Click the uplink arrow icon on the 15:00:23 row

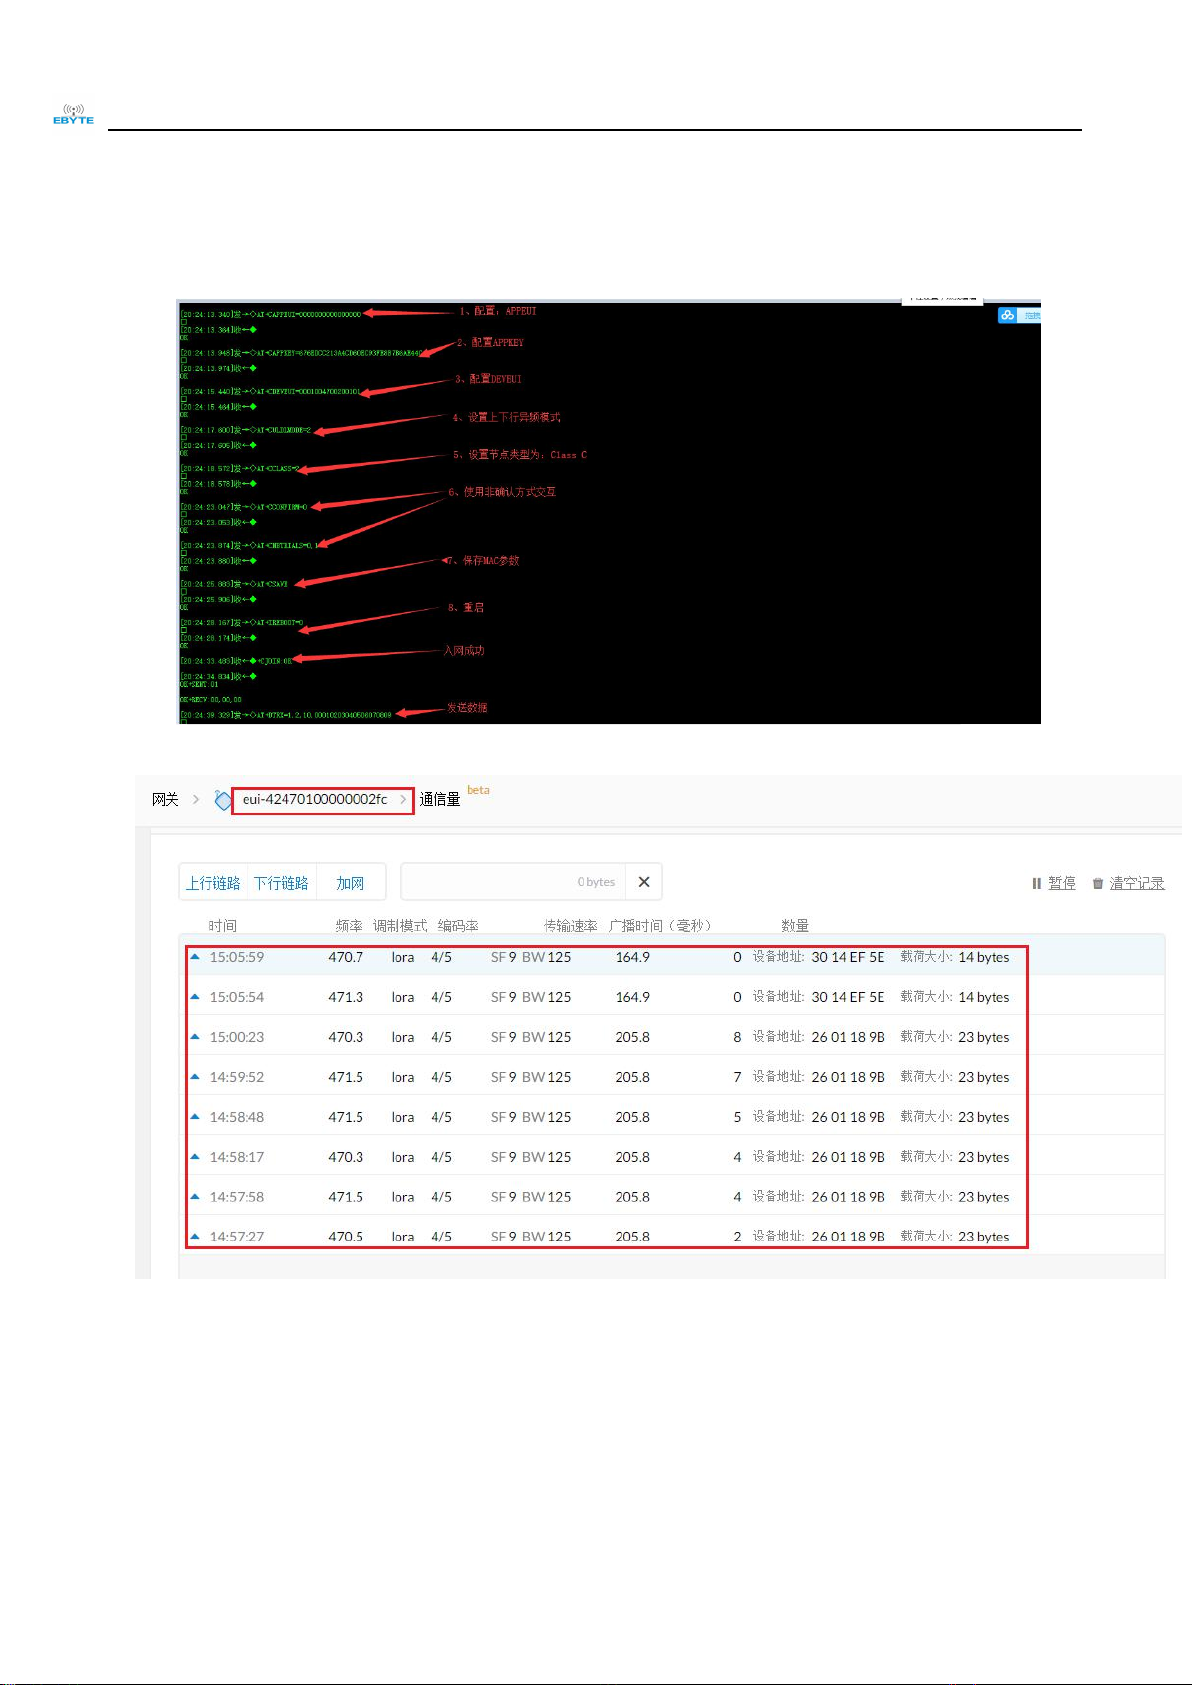(x=195, y=1037)
